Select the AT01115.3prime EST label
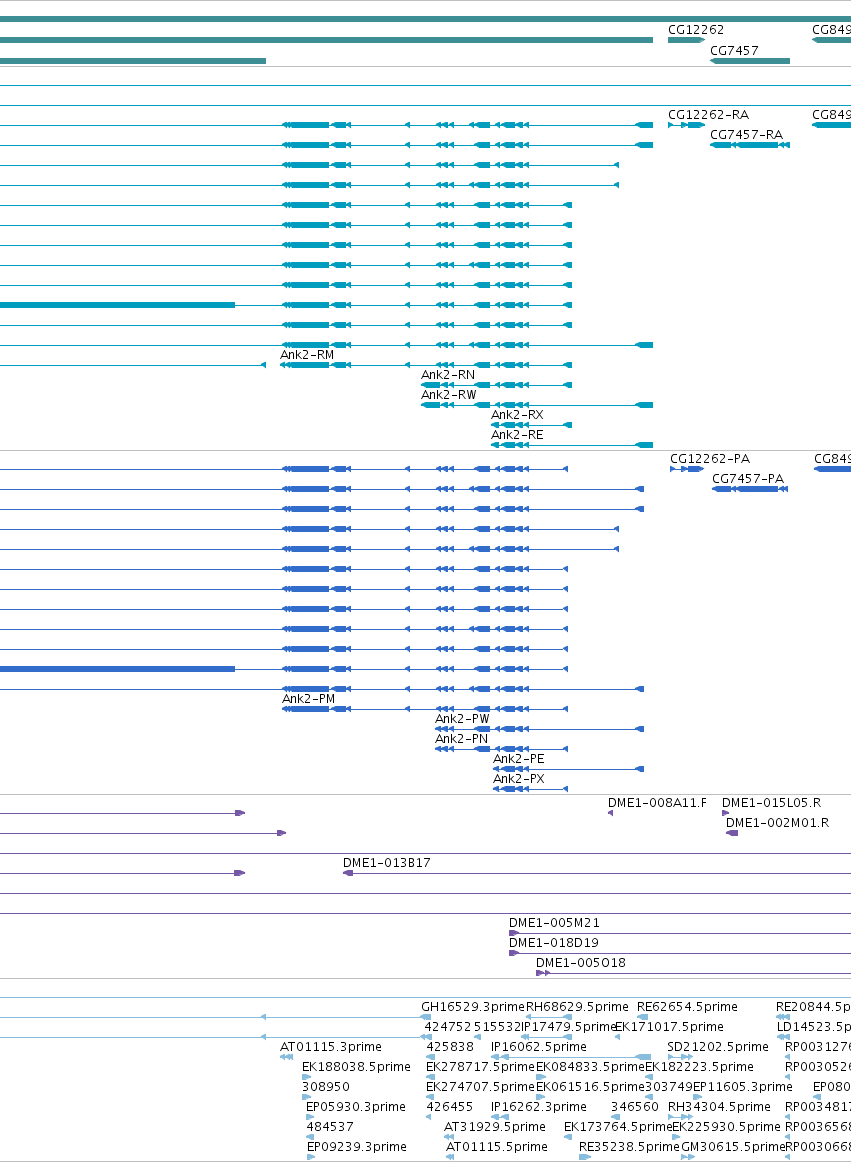Screen dimensions: 851x1162 point(331,1046)
